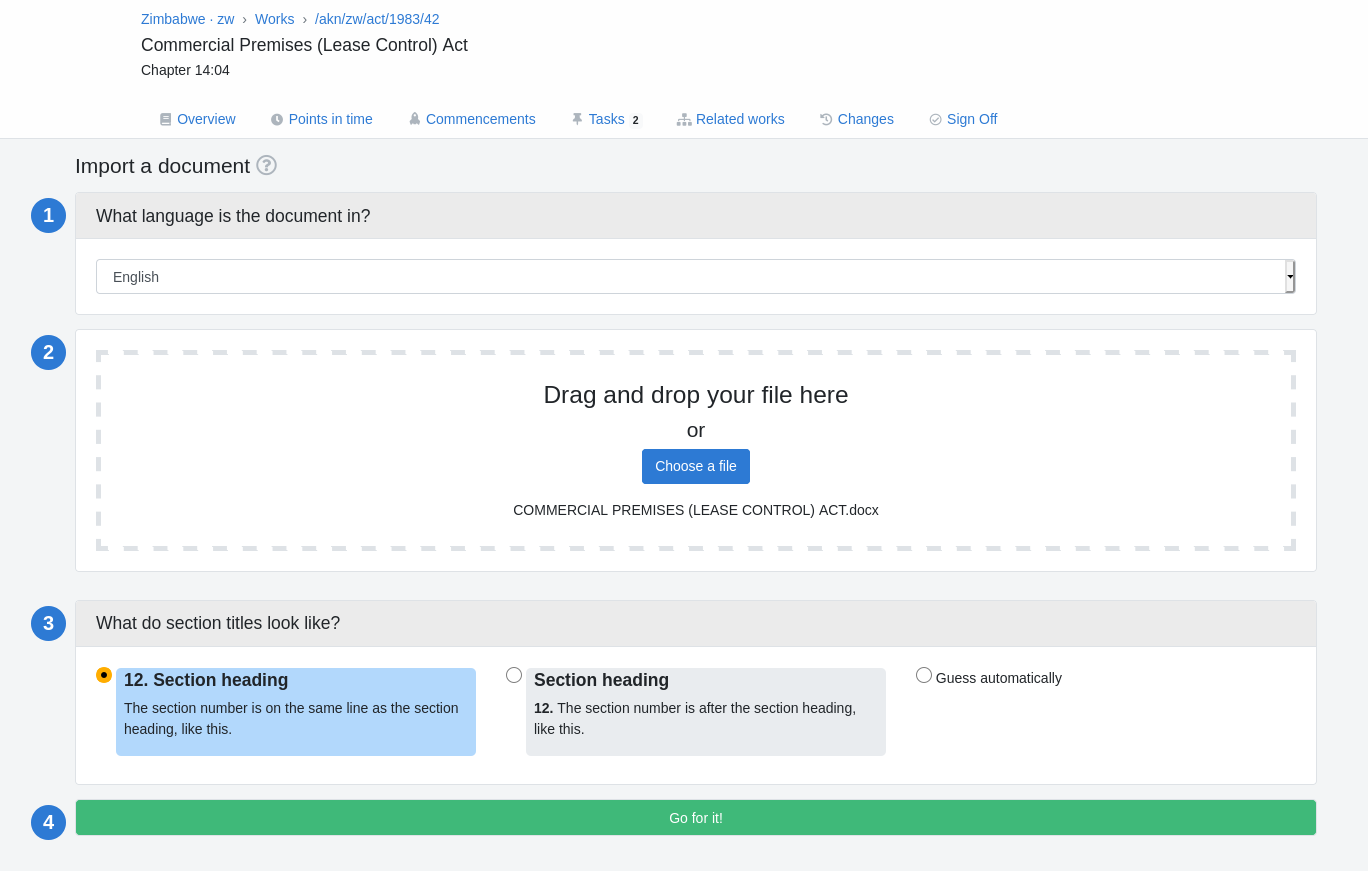Viewport: 1368px width, 871px height.
Task: Open the English language dropdown
Action: click(x=690, y=277)
